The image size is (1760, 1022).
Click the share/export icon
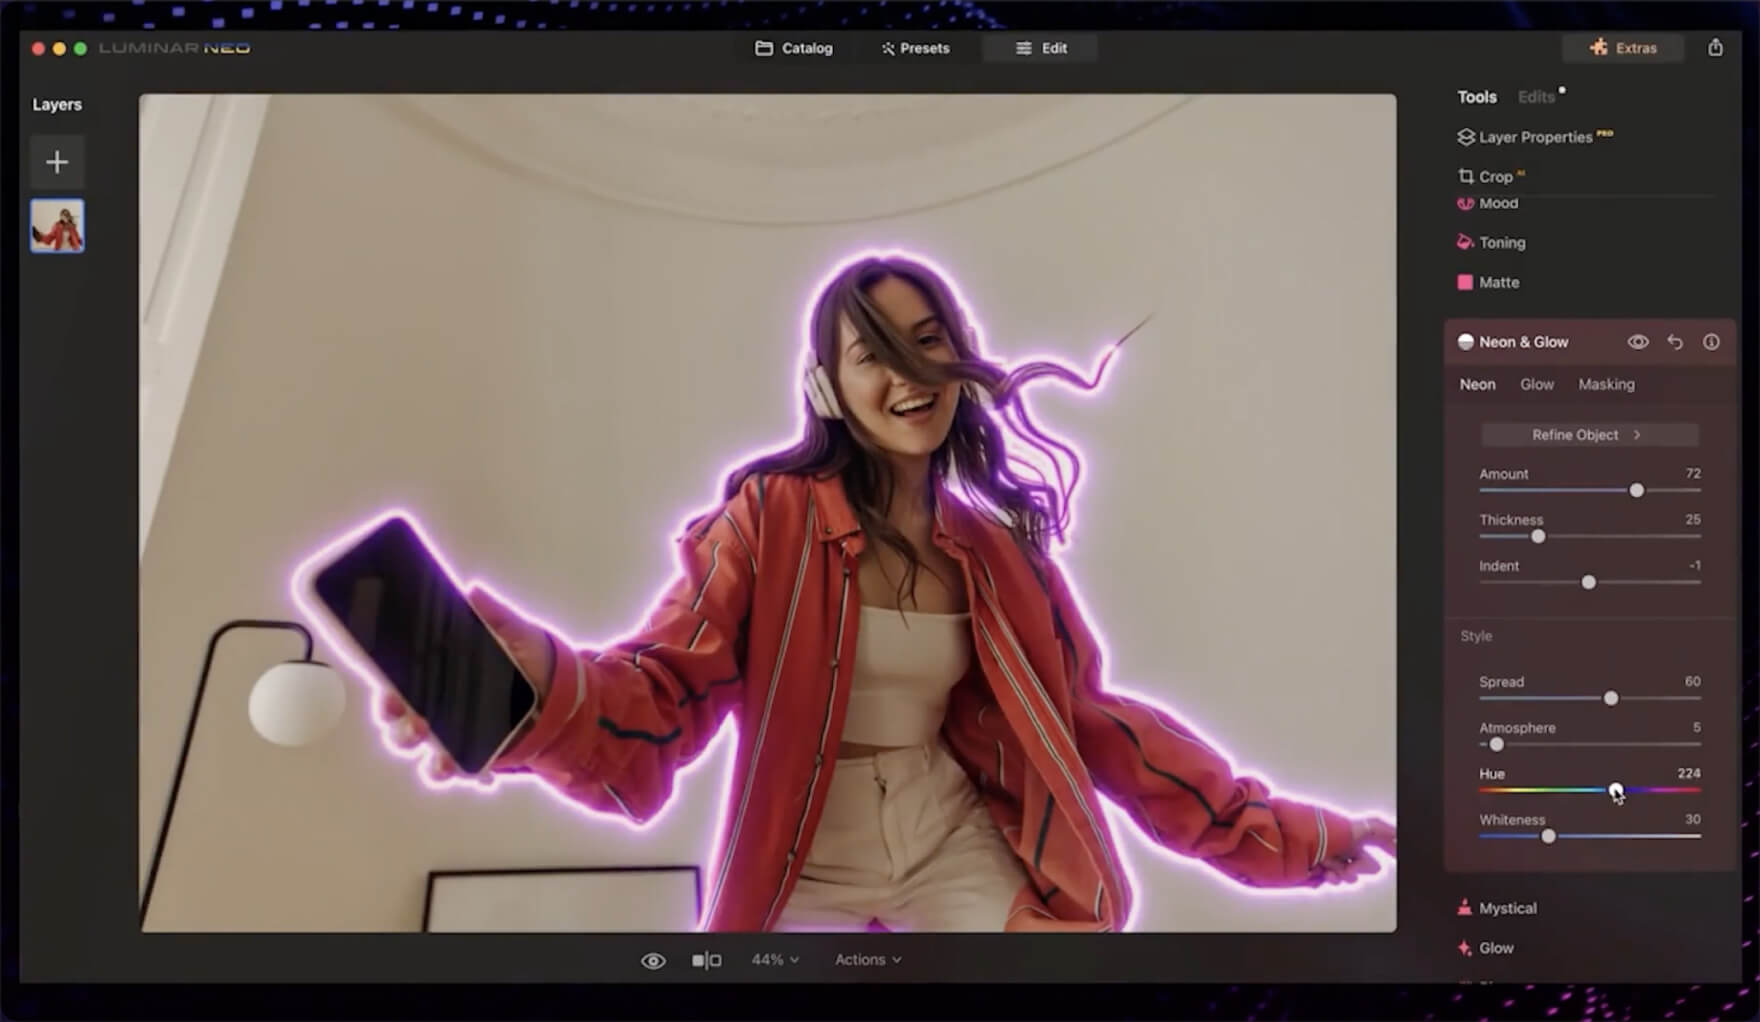click(1715, 48)
